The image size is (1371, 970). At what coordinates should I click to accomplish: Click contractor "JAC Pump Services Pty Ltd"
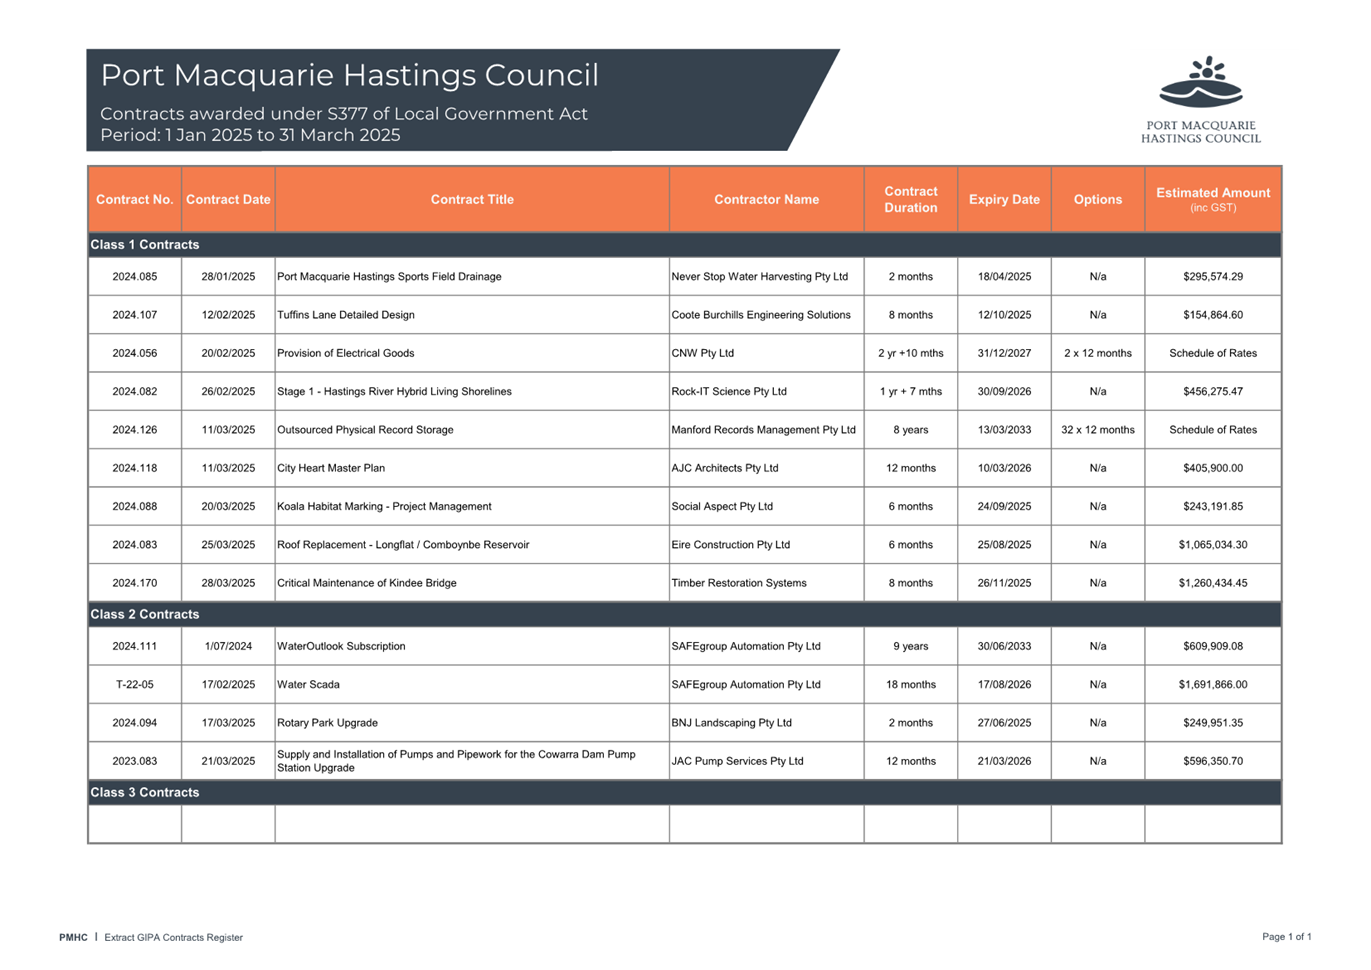coord(738,761)
